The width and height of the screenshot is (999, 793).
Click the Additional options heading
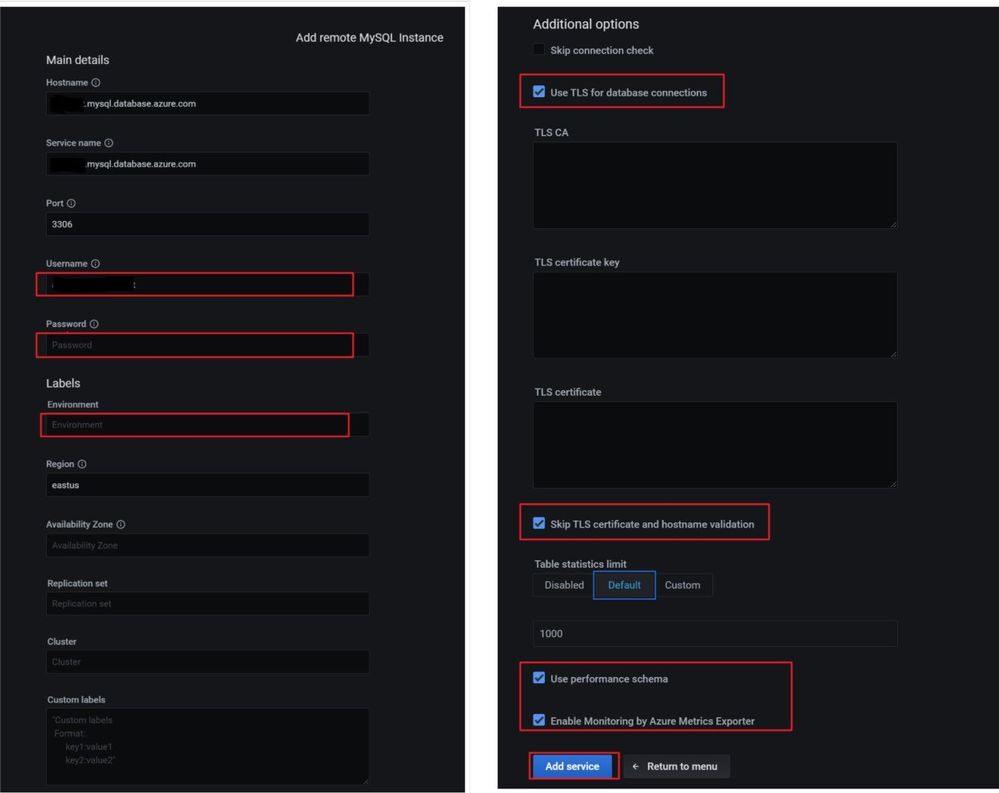point(586,24)
